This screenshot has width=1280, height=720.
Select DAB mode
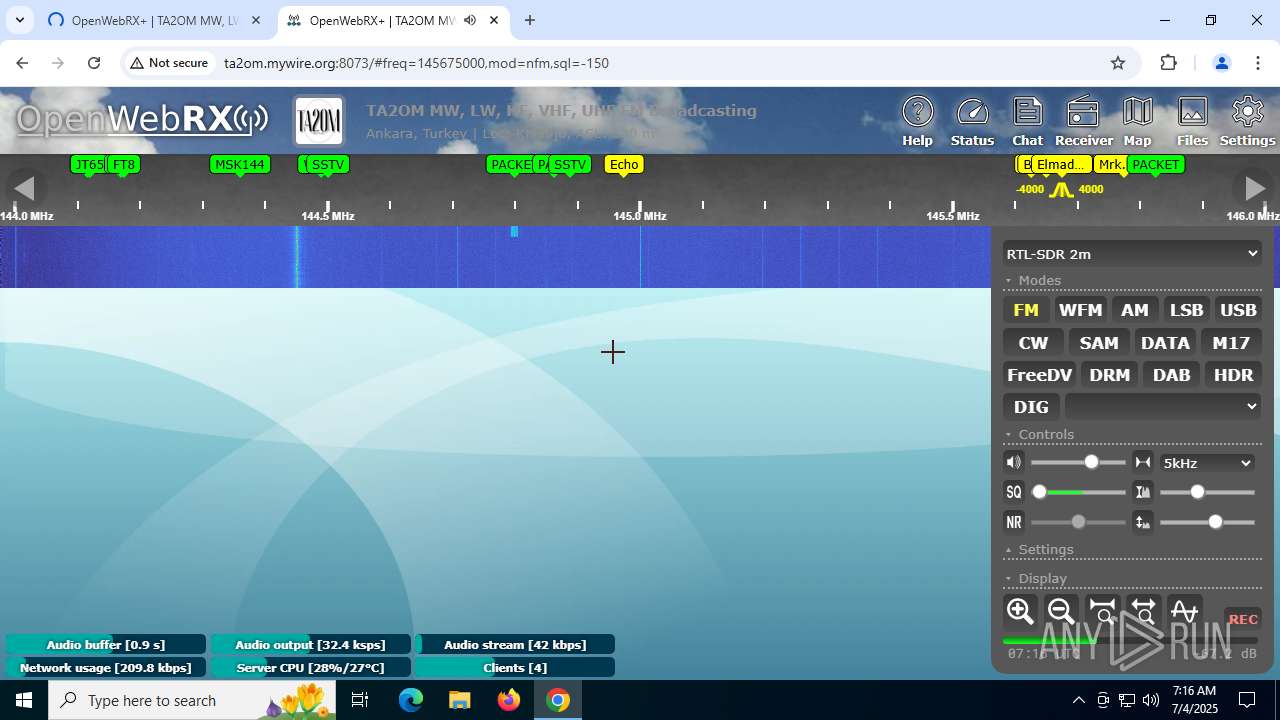click(x=1171, y=374)
